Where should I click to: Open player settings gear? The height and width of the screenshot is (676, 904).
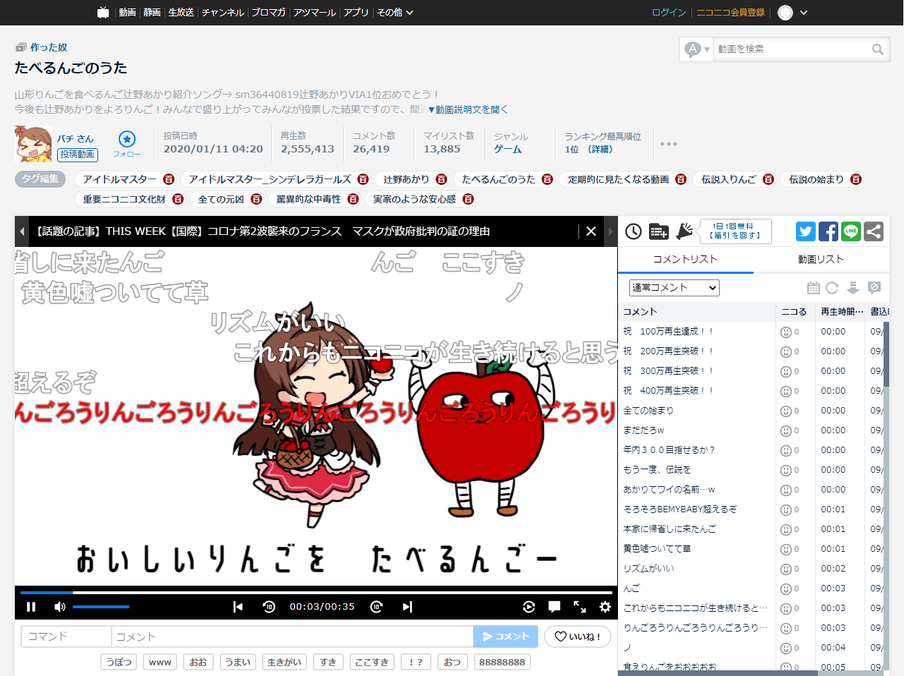[x=605, y=606]
